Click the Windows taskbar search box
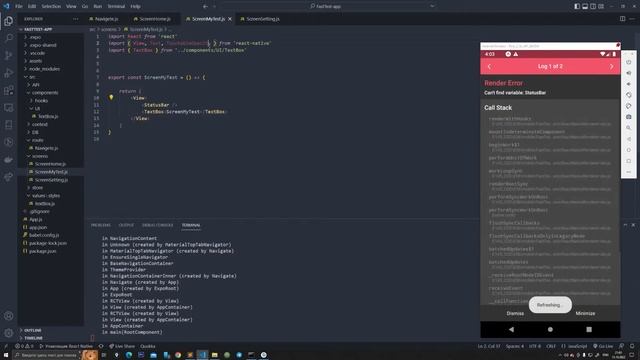 coord(47,355)
